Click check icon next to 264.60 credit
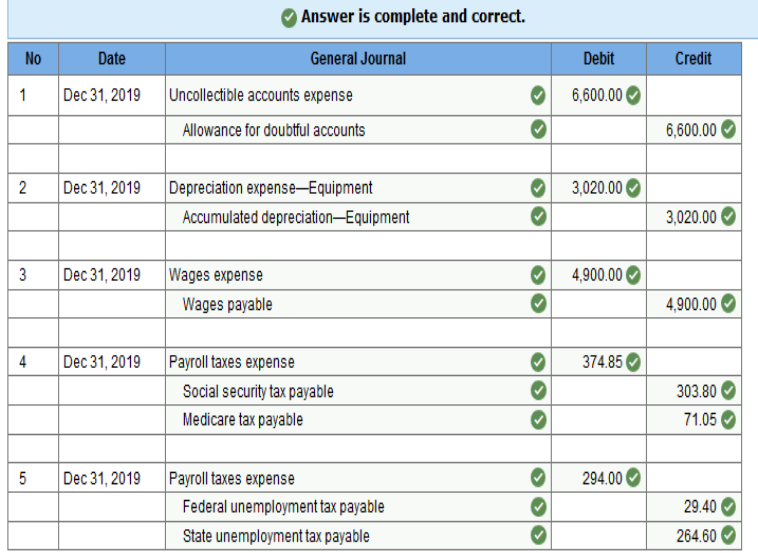The width and height of the screenshot is (758, 553). click(x=729, y=536)
